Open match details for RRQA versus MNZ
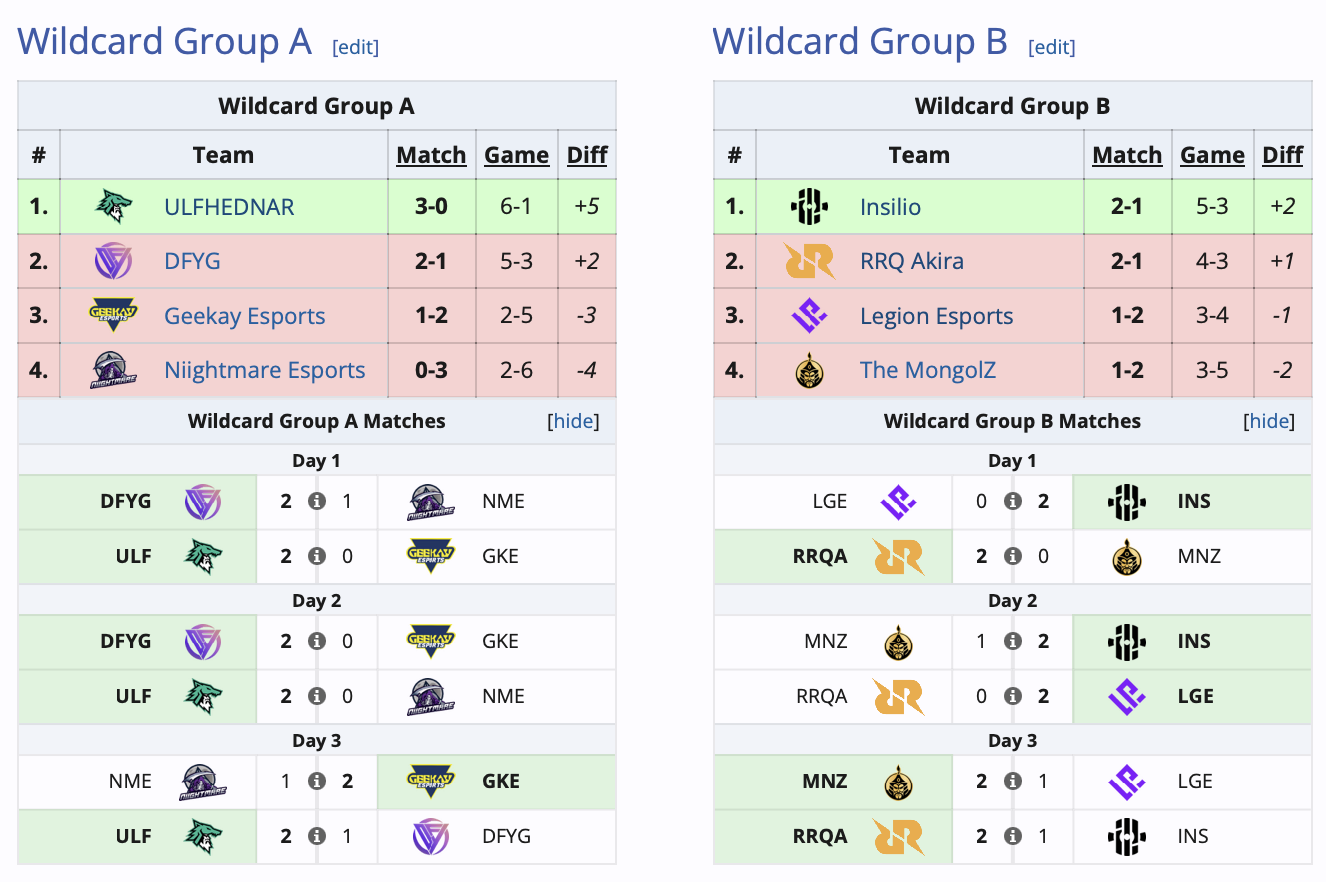Viewport: 1326px width, 882px height. coord(1013,556)
